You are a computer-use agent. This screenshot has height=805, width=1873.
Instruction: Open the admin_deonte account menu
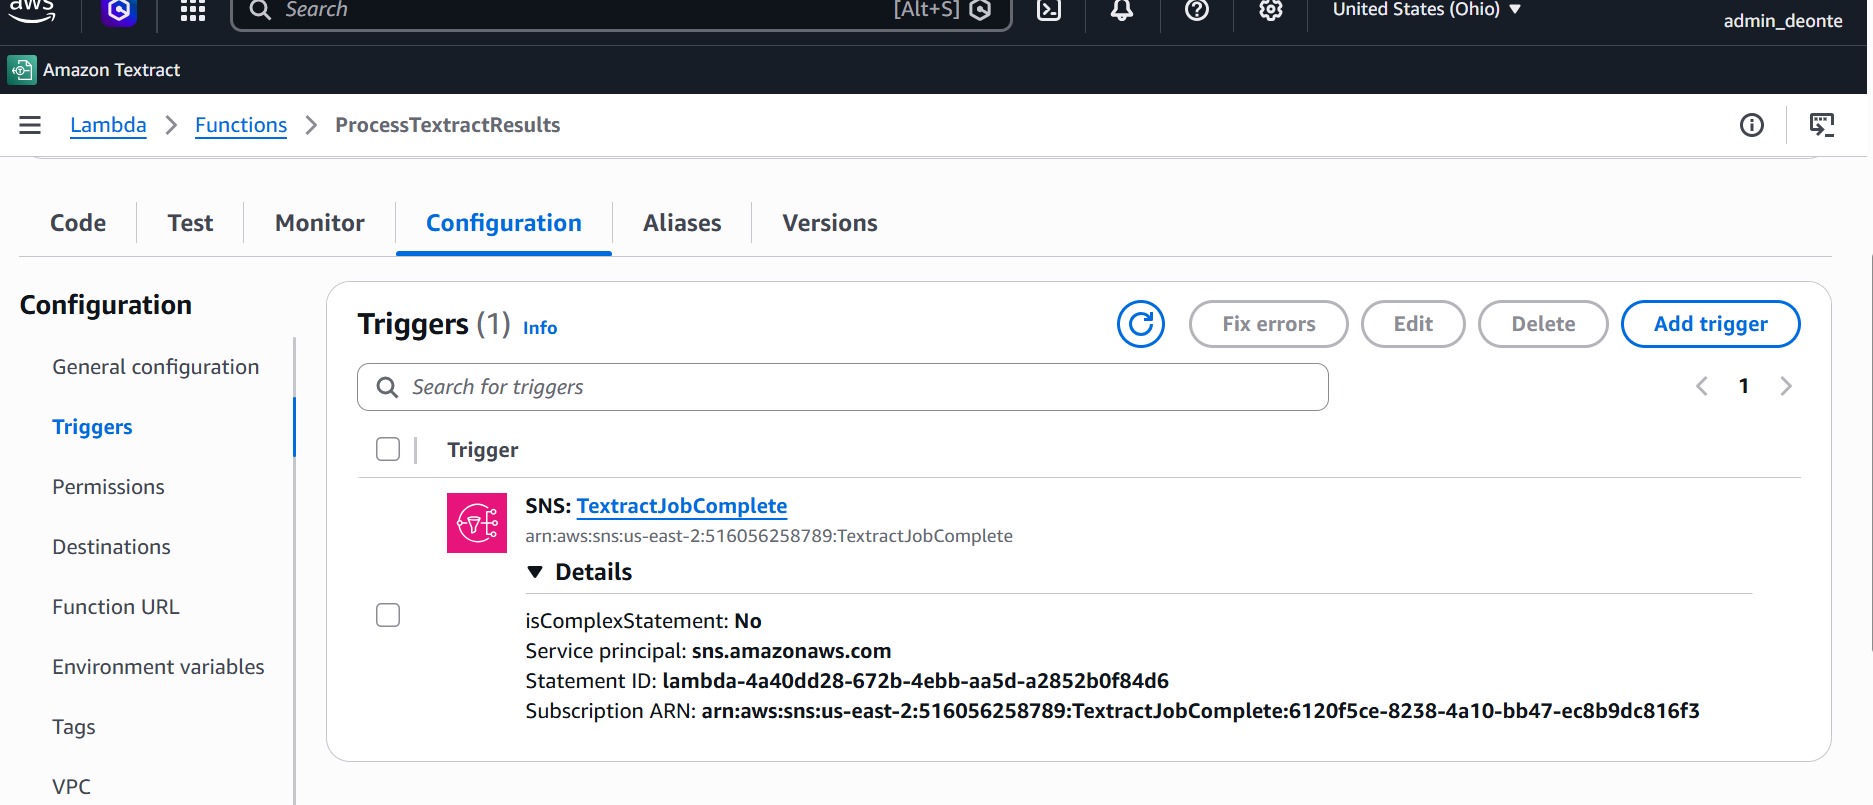(1783, 21)
